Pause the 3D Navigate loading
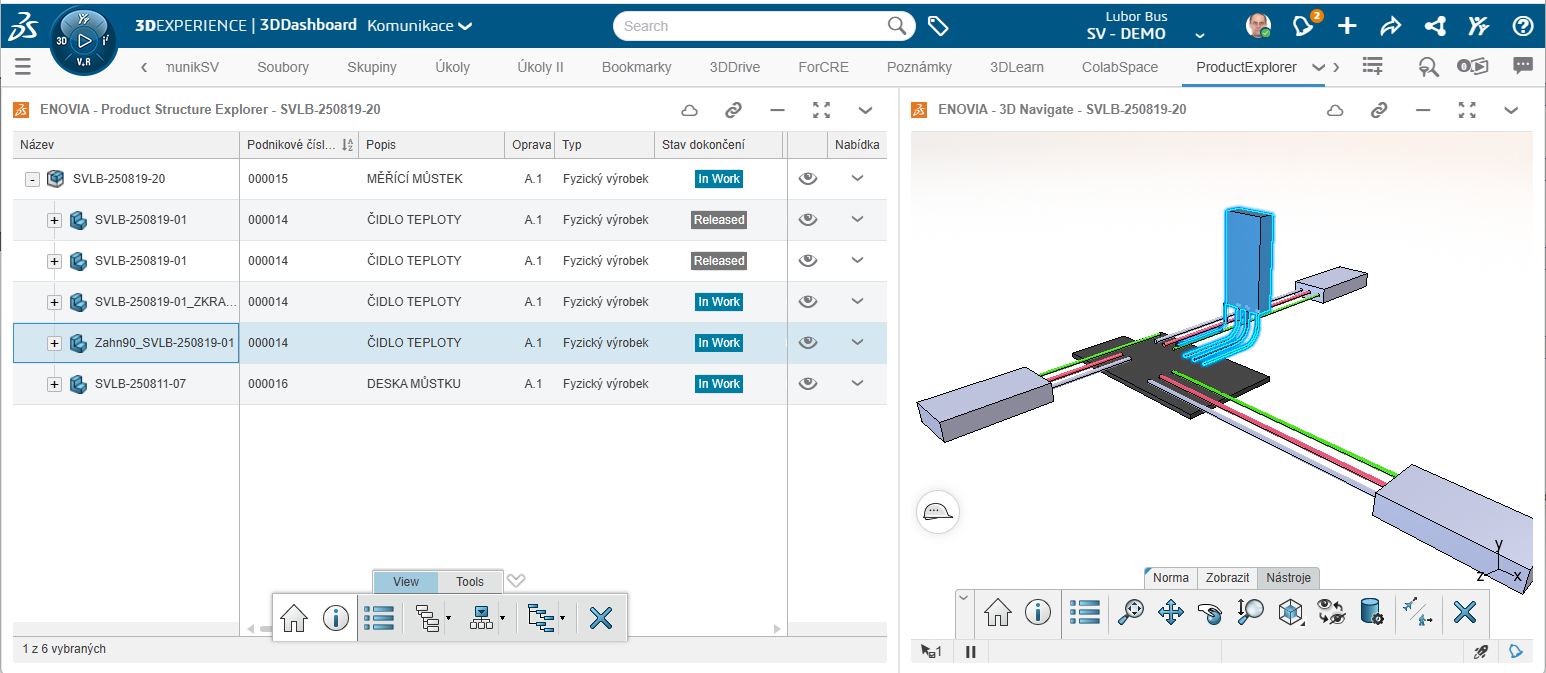Image resolution: width=1546 pixels, height=673 pixels. click(970, 652)
